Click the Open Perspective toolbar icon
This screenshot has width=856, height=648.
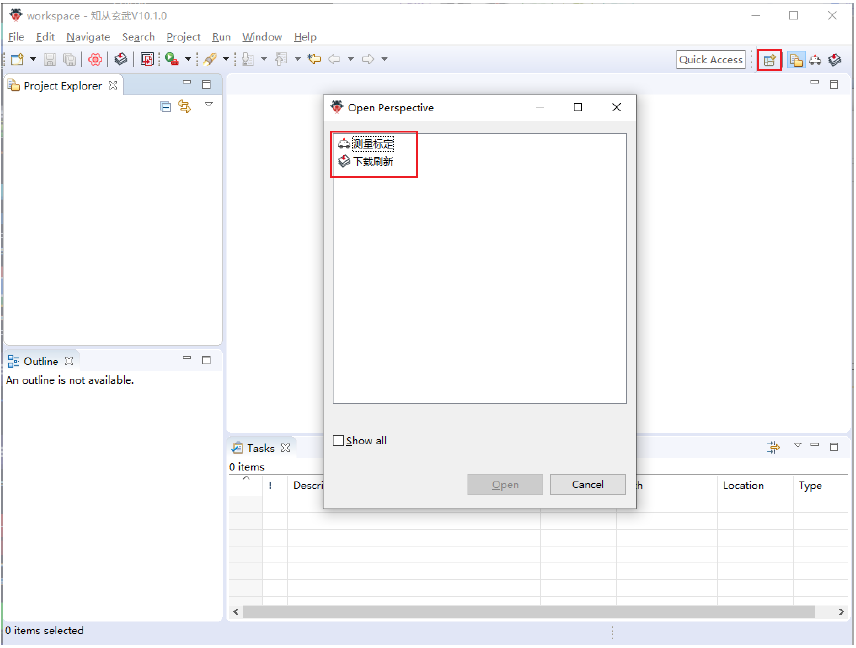tap(769, 60)
